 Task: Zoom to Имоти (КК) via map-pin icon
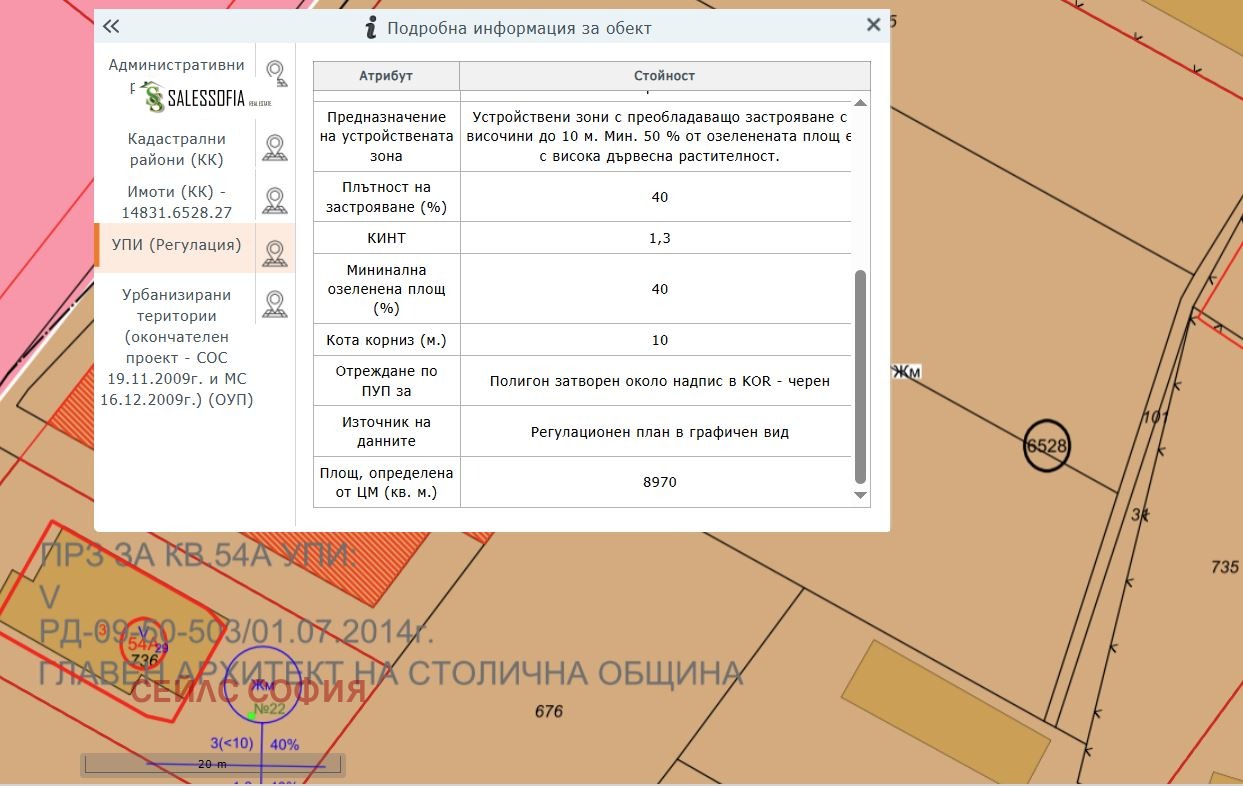275,200
